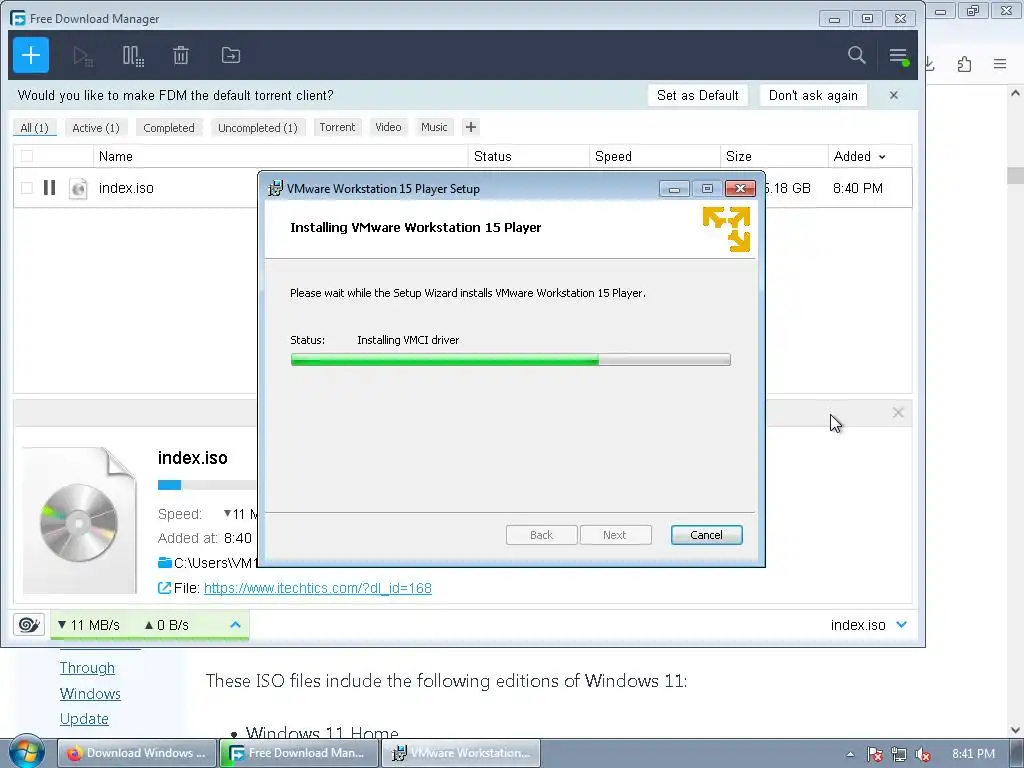1024x768 pixels.
Task: Click the disabled Next button in installer
Action: coord(615,535)
